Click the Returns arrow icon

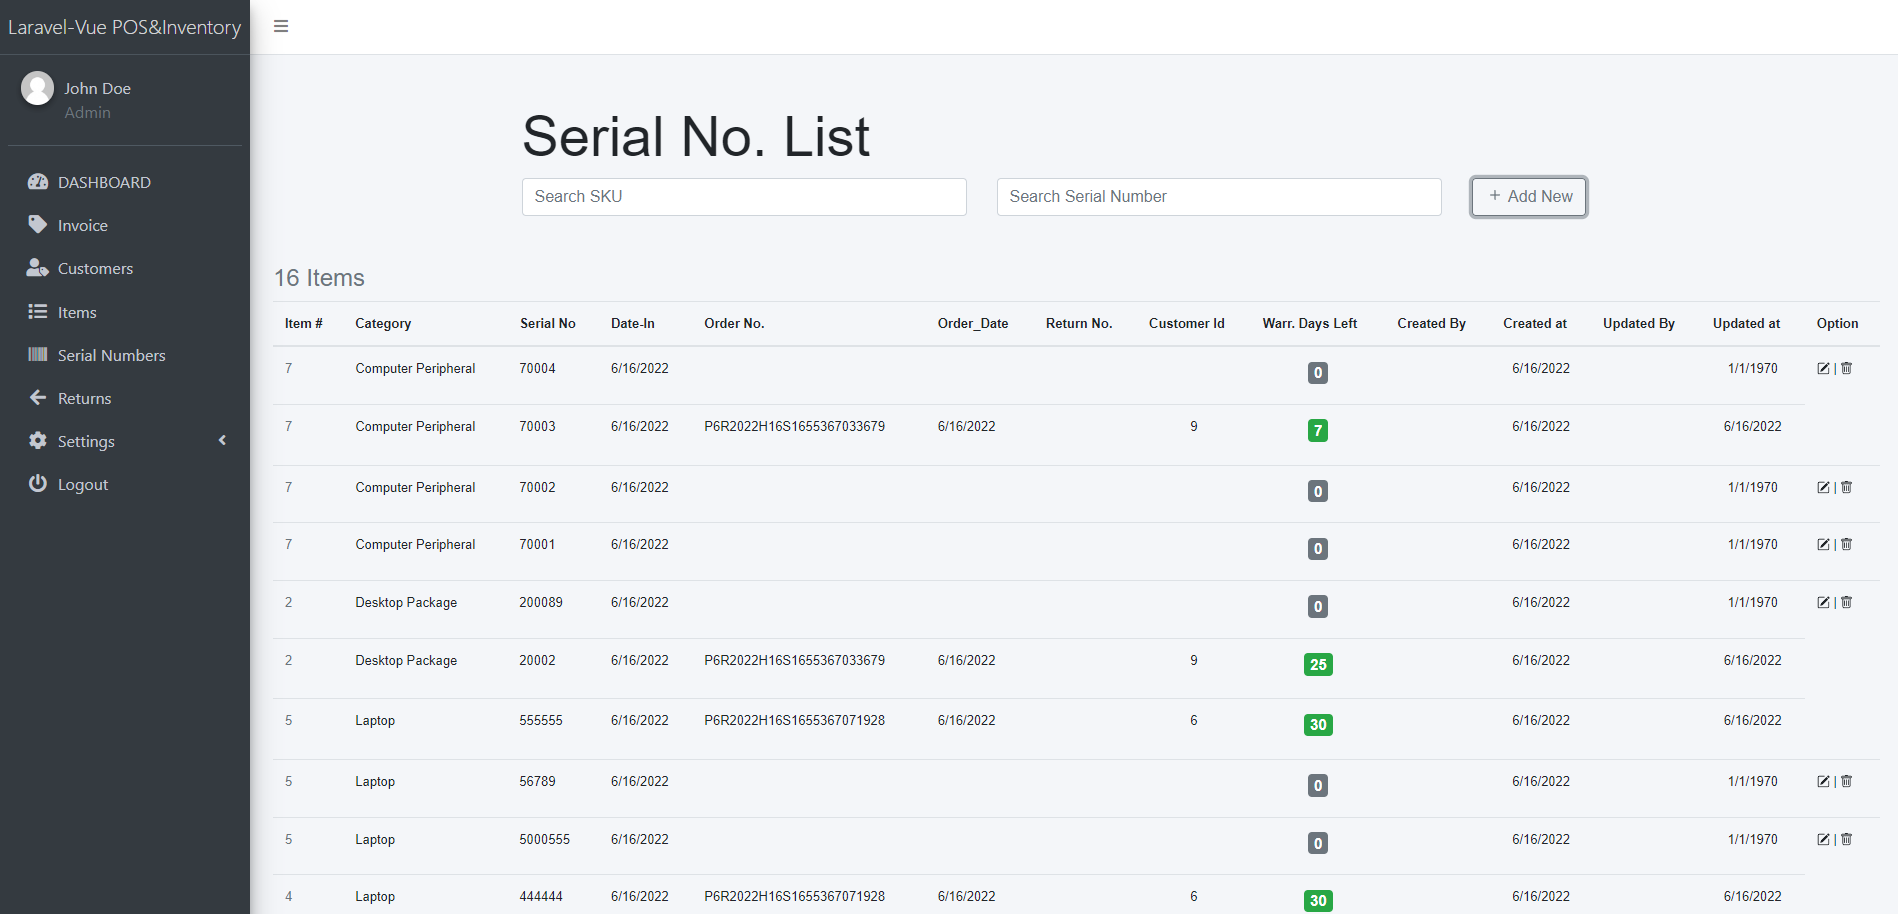click(x=38, y=398)
